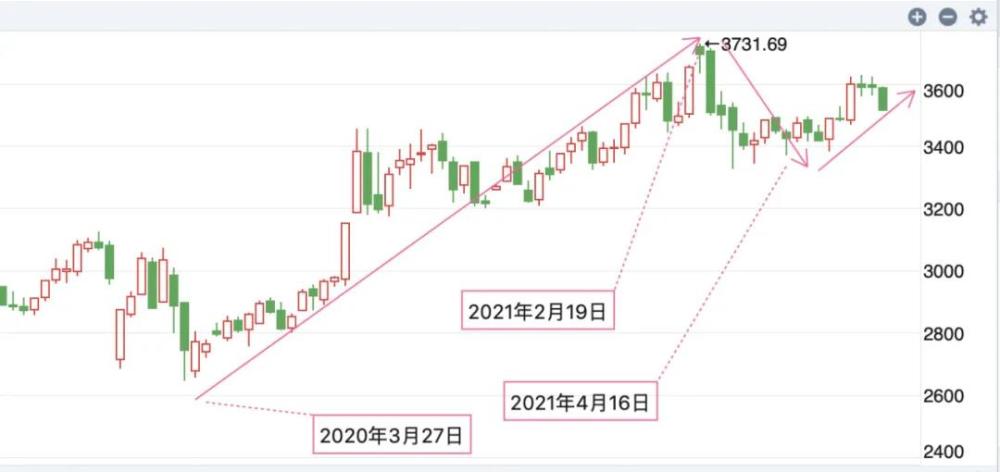Click the 2021年4月16日 date label
1000x472 pixels.
(581, 403)
